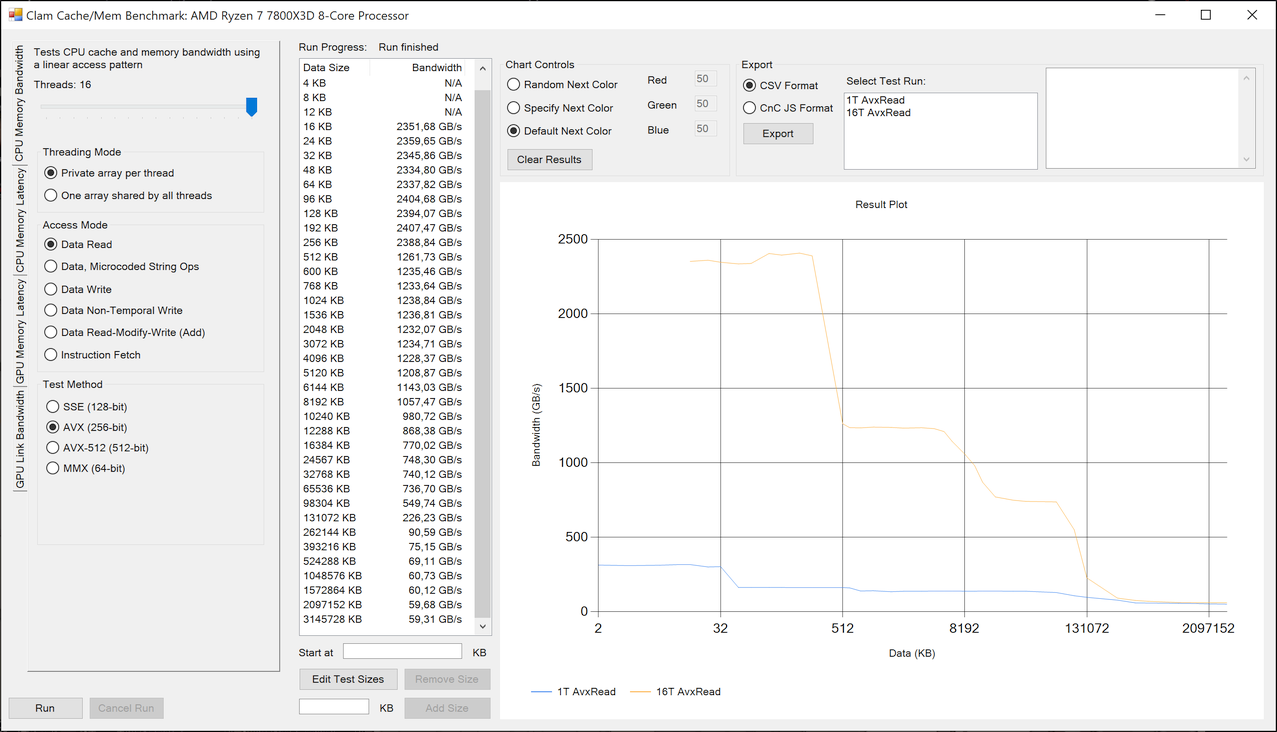Enable Random Next Color option
The image size is (1277, 732).
coord(514,85)
